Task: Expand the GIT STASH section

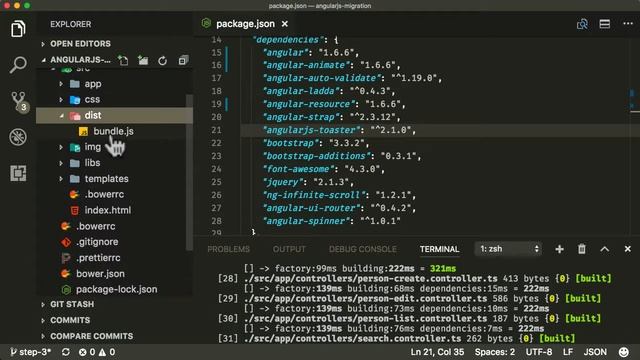Action: pyautogui.click(x=72, y=304)
